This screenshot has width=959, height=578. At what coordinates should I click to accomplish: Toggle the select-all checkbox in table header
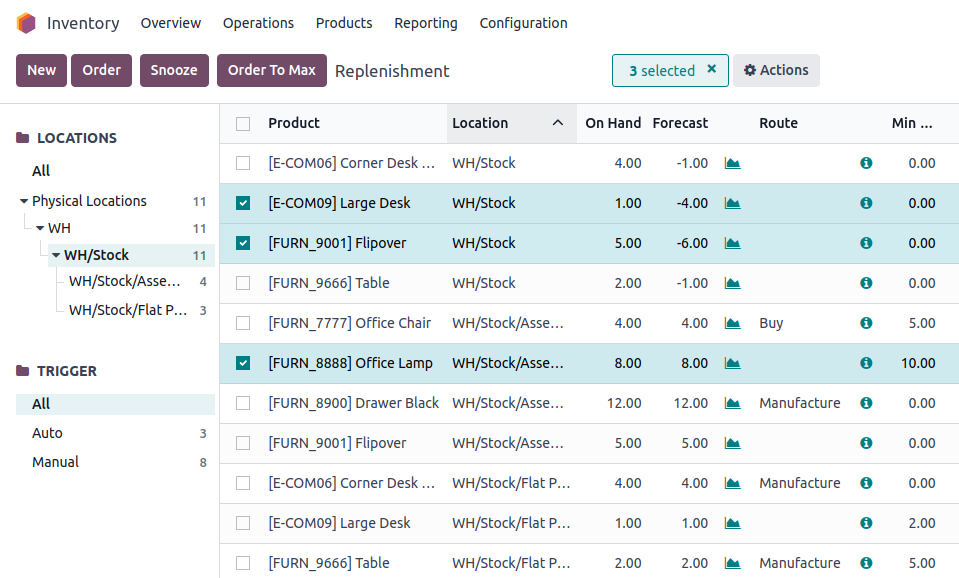(243, 124)
